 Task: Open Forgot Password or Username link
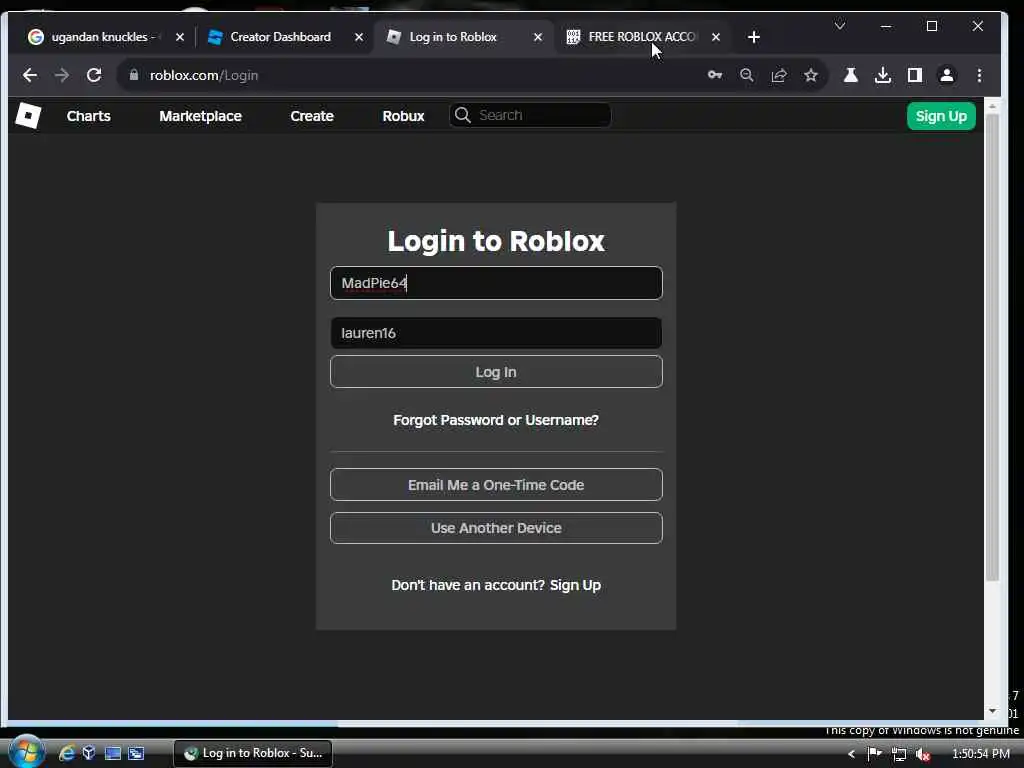pyautogui.click(x=496, y=420)
